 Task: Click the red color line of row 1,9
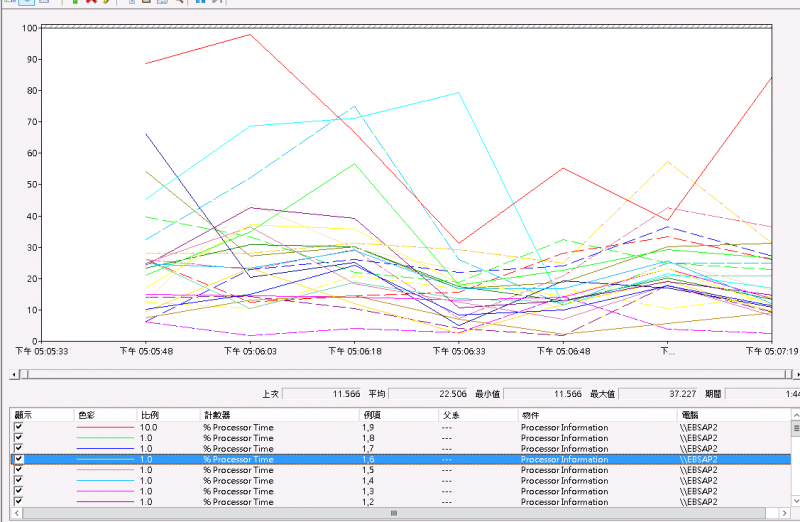point(104,427)
